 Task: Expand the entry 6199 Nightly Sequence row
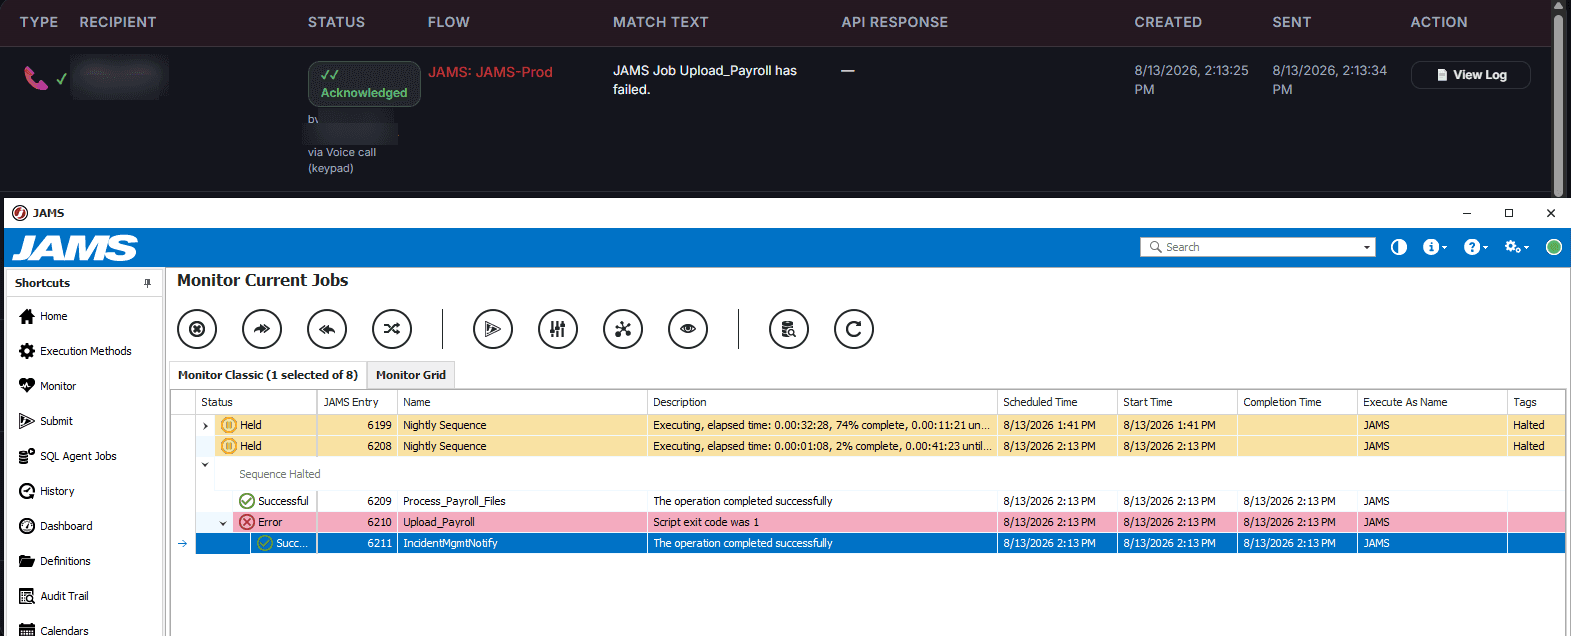click(x=206, y=426)
